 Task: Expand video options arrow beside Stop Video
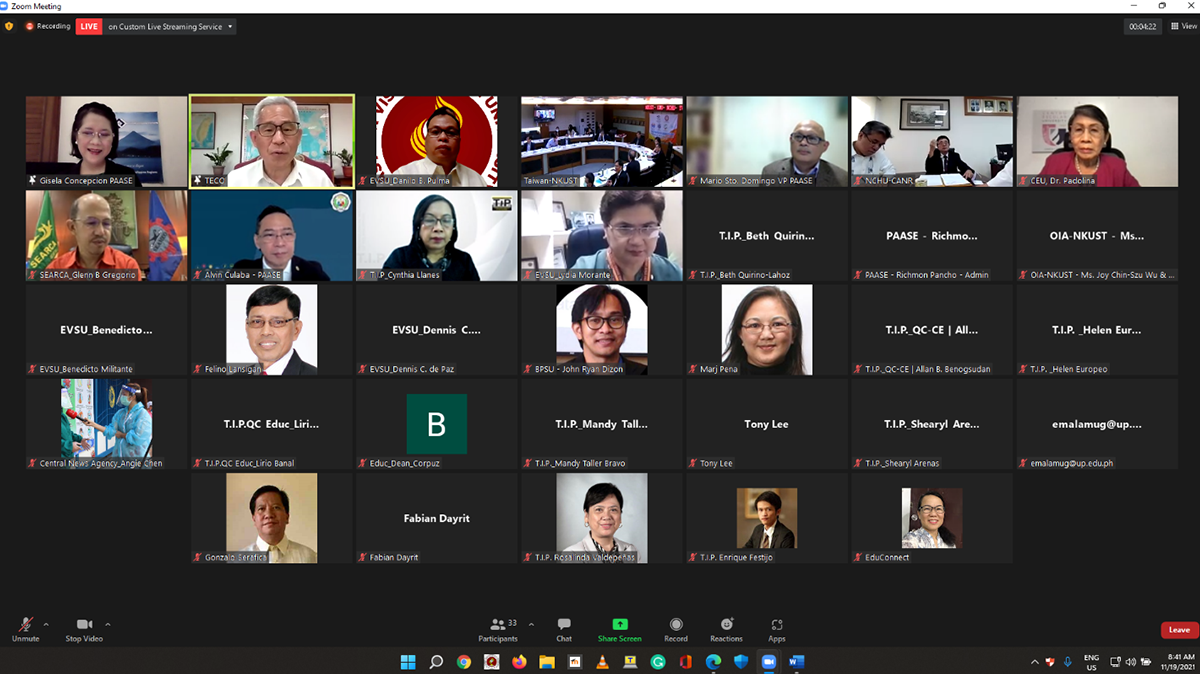click(x=108, y=625)
